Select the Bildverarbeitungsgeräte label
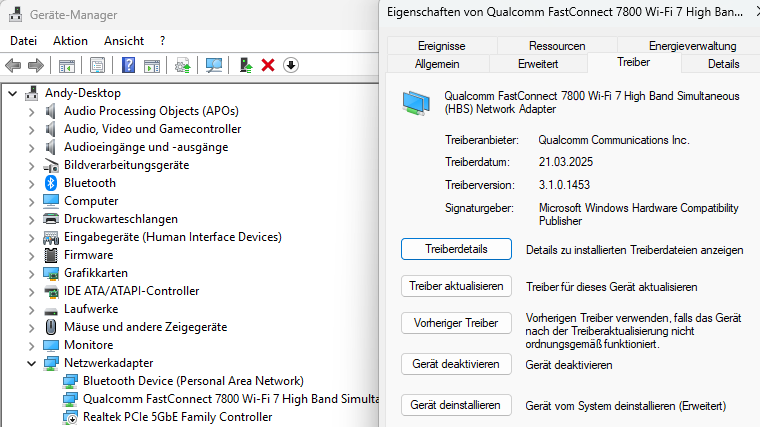The image size is (760, 427). pos(127,165)
